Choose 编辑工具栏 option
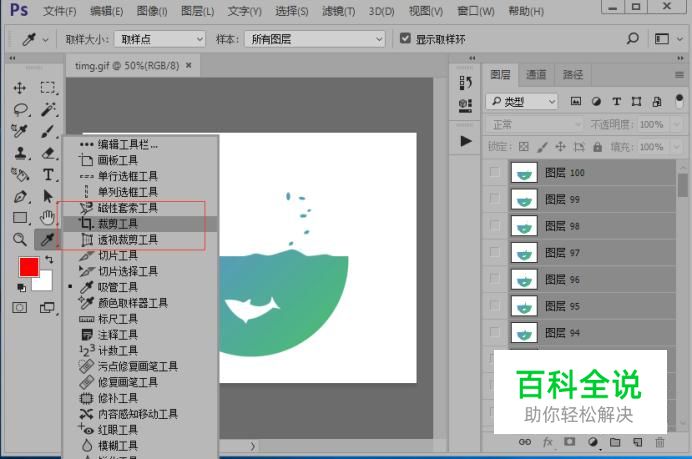The image size is (692, 459). (x=140, y=144)
